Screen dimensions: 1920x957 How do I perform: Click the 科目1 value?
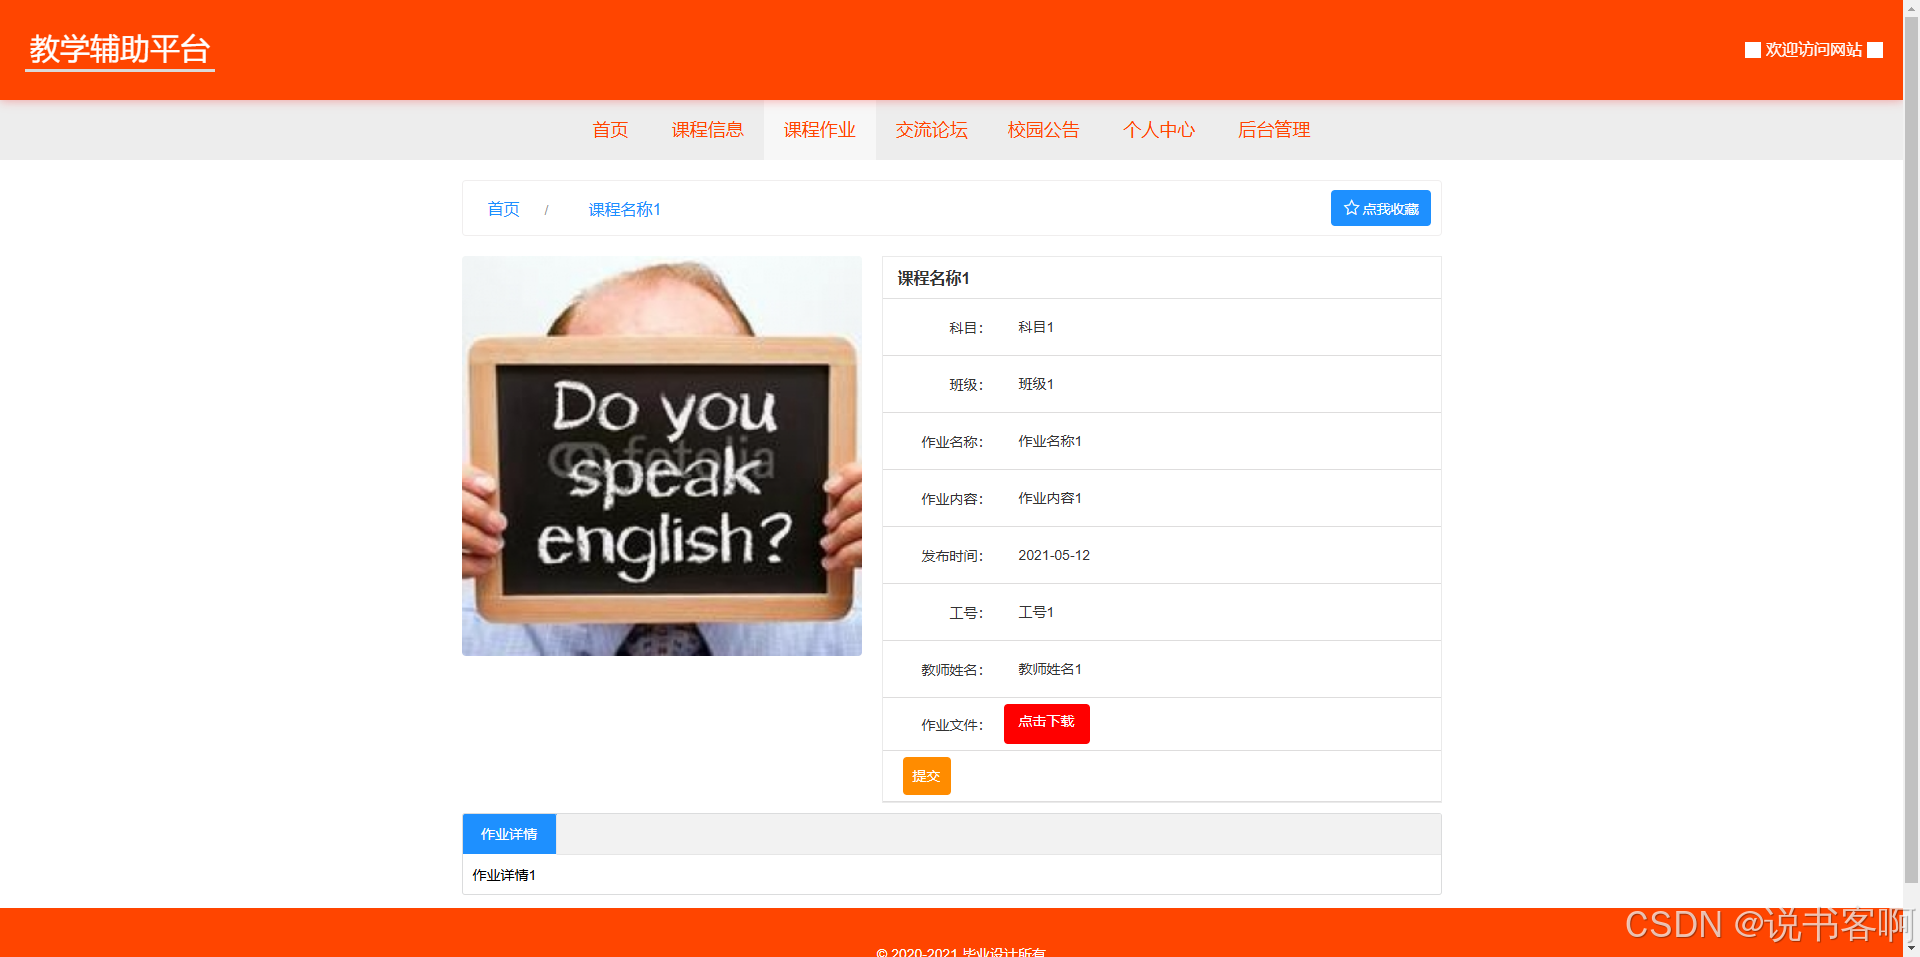pos(1036,327)
